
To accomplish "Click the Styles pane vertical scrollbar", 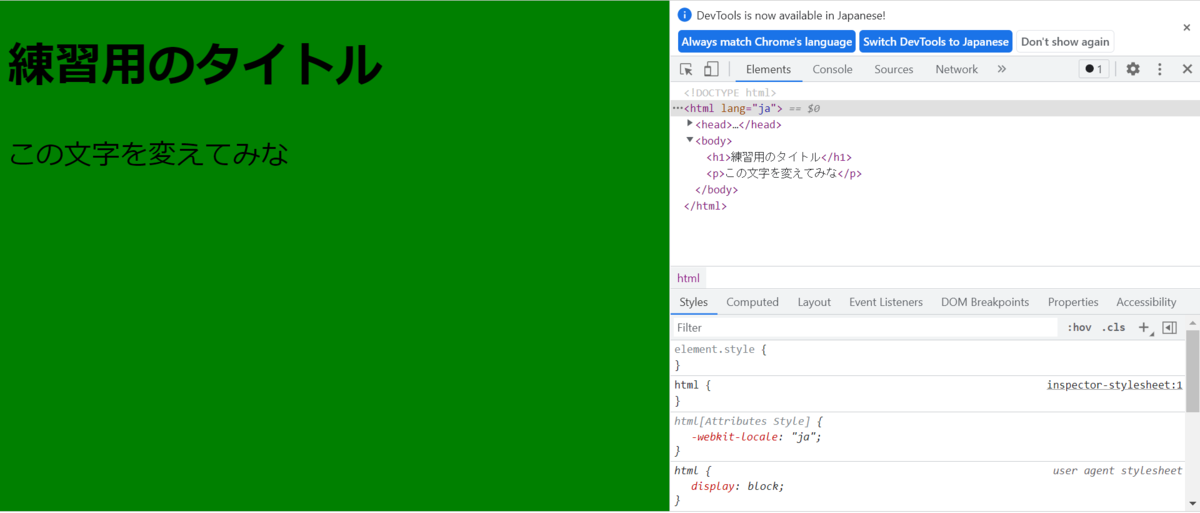I will 1192,370.
